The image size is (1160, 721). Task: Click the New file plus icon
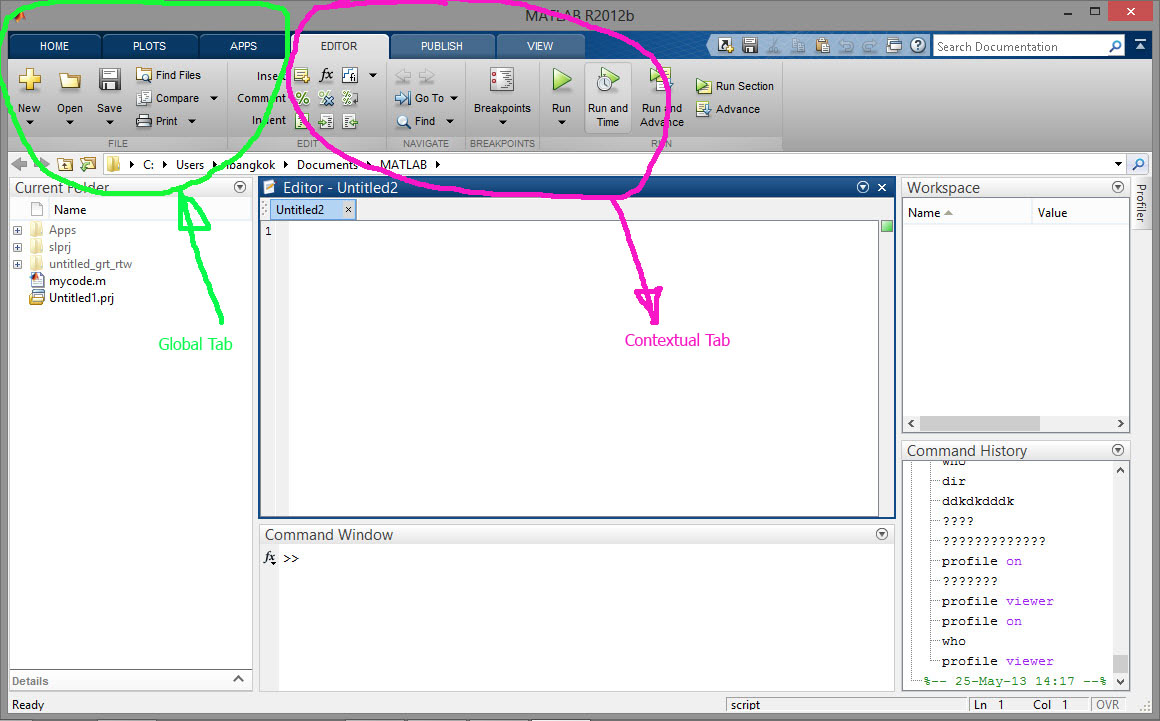click(x=30, y=79)
